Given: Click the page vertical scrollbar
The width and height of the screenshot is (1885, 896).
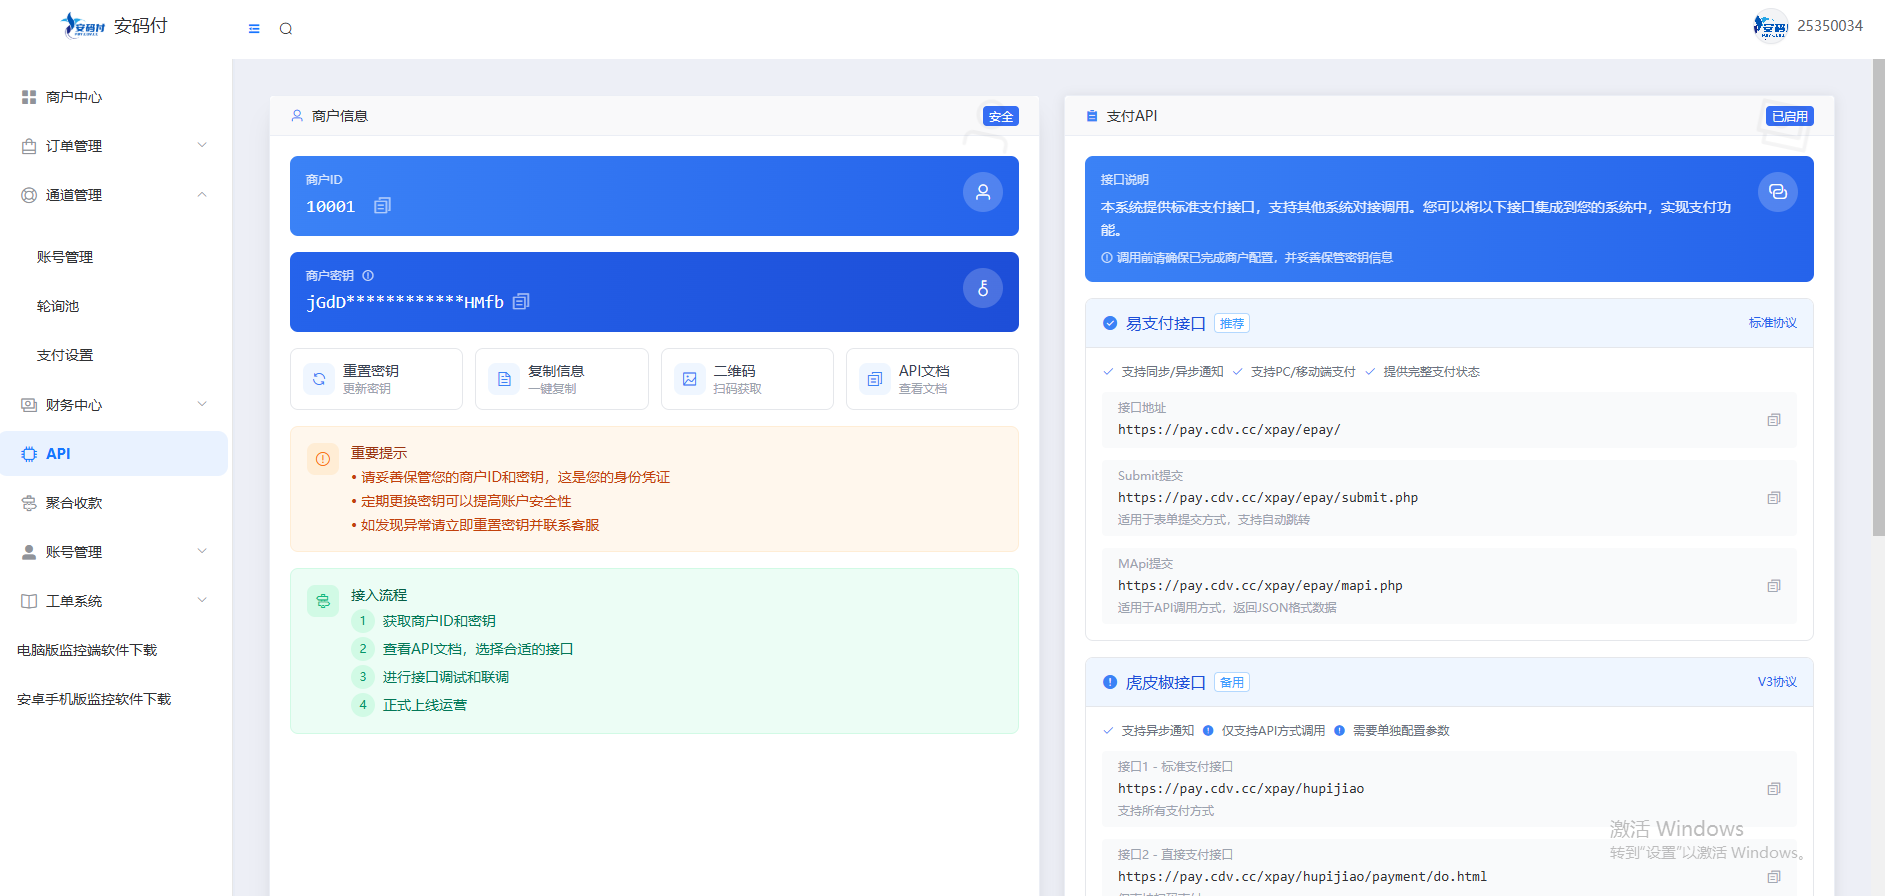Looking at the screenshot, I should tap(1877, 300).
